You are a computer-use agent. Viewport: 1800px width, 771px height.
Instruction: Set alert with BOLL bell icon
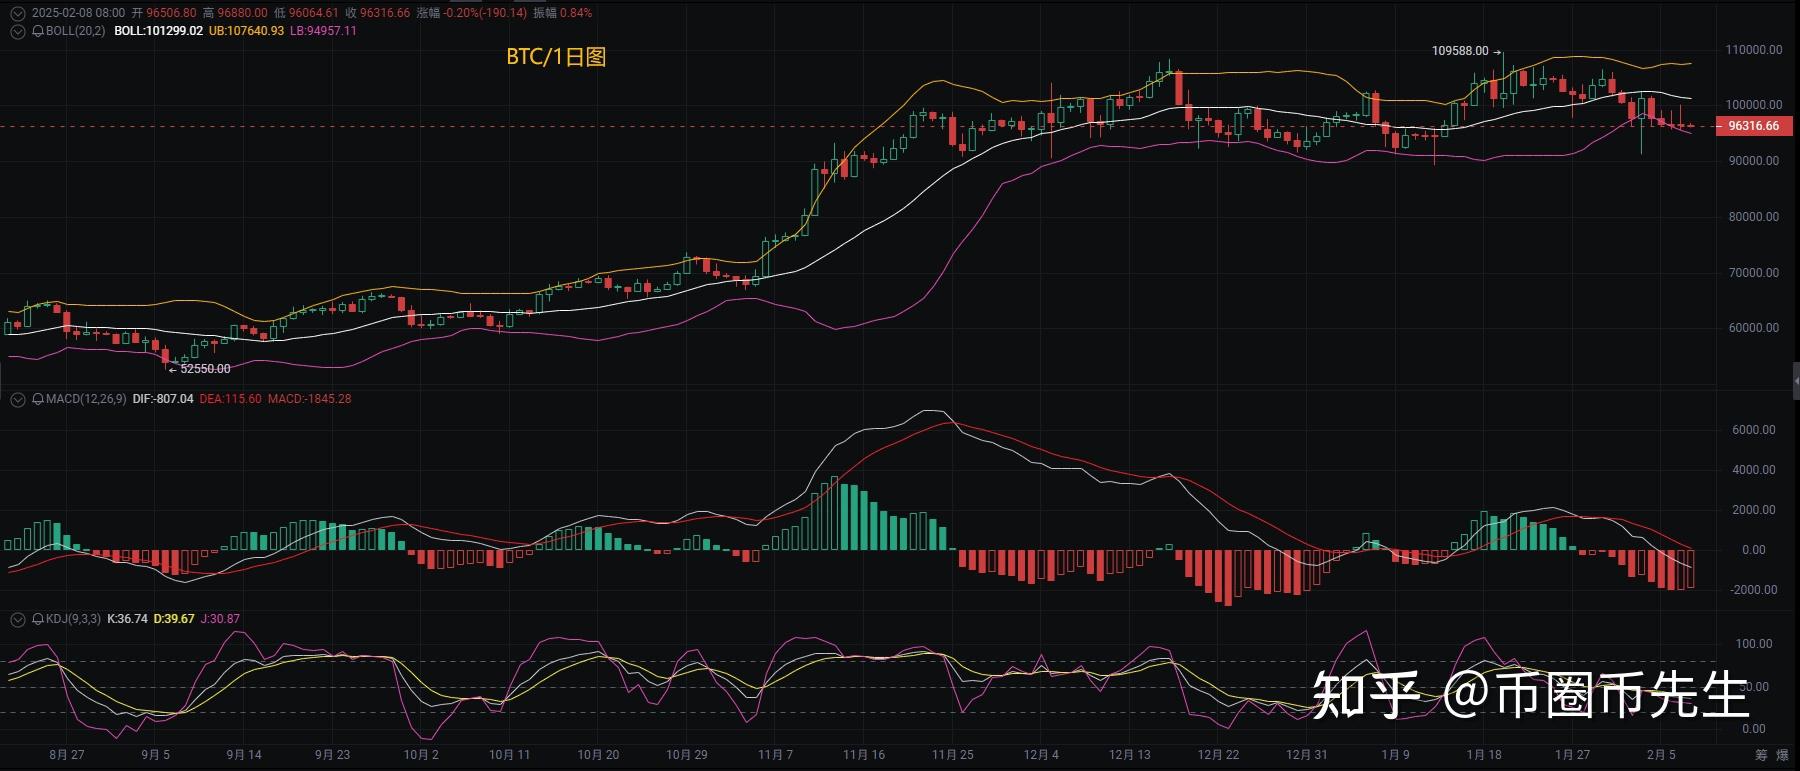tap(38, 31)
